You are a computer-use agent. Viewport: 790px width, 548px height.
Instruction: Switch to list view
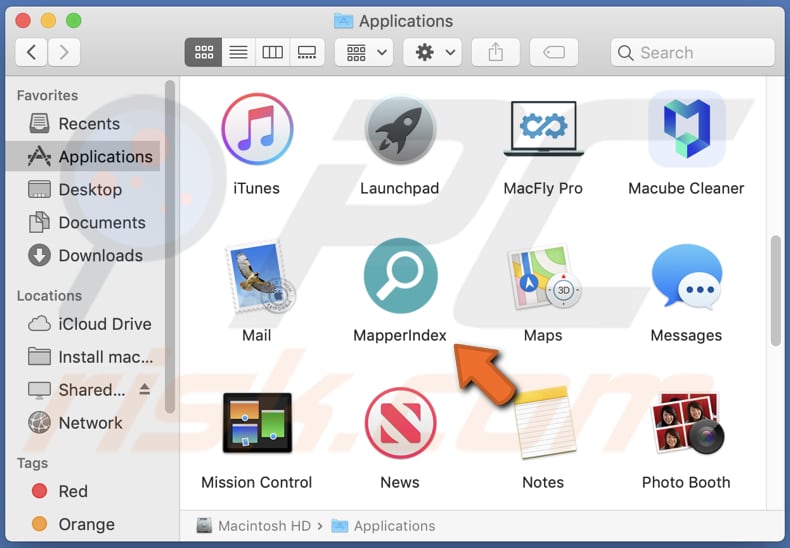click(238, 52)
